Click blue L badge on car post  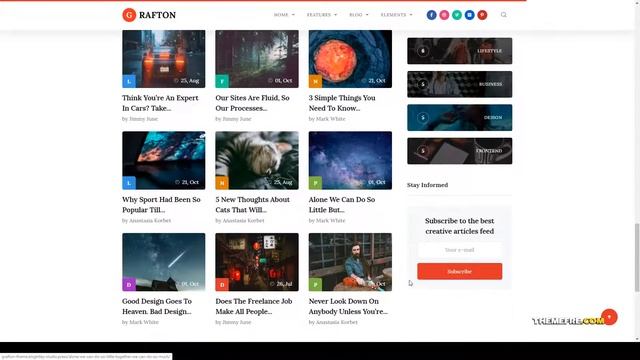coord(129,81)
